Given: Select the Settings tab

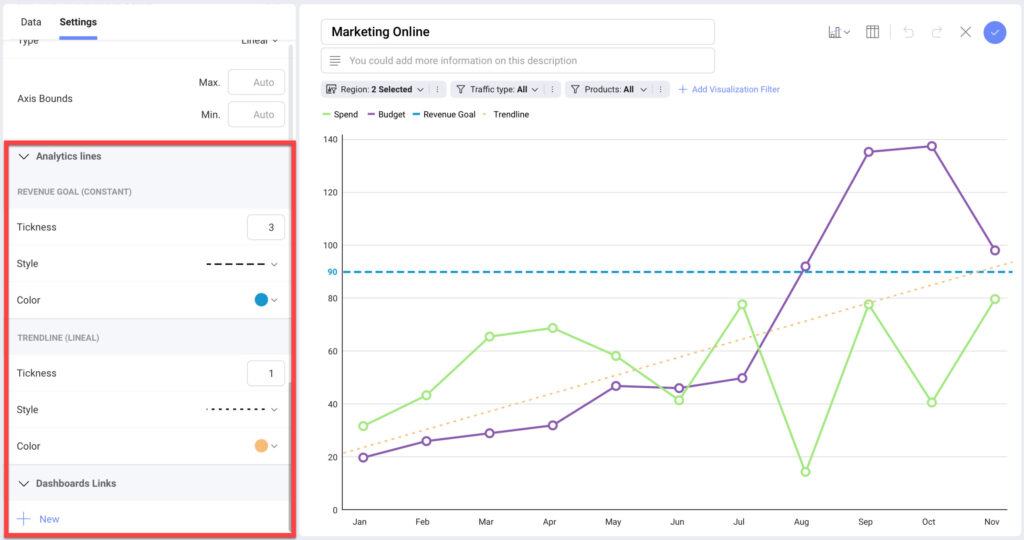Looking at the screenshot, I should (x=78, y=22).
